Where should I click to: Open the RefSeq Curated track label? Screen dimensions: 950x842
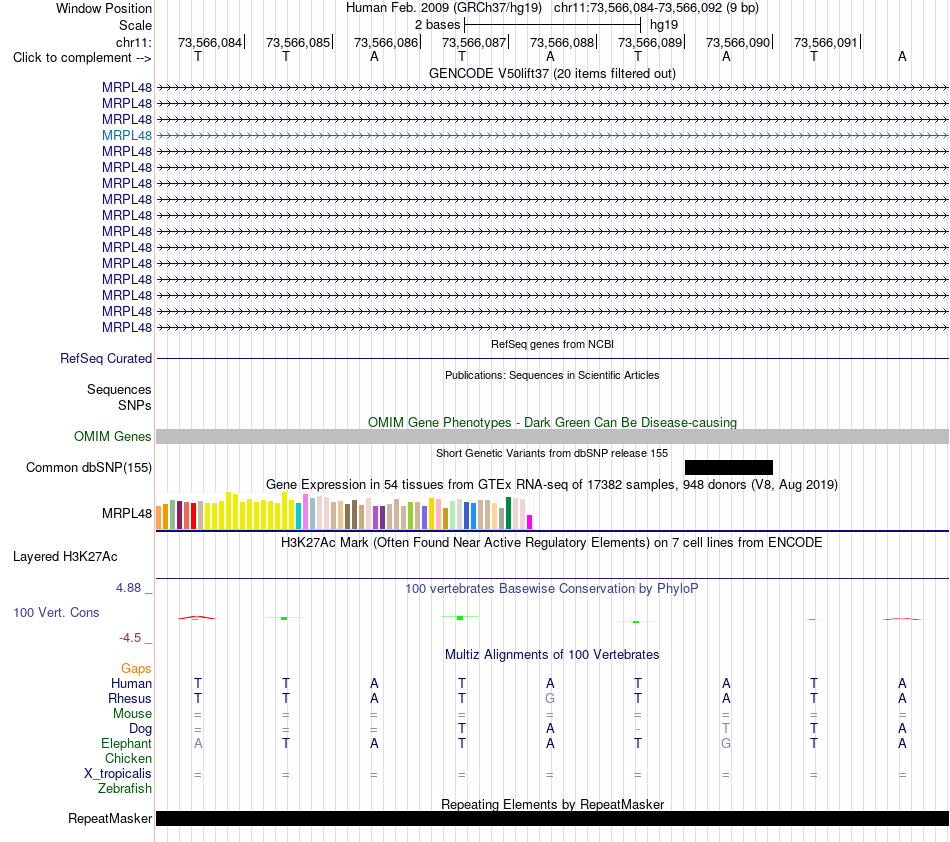click(106, 359)
